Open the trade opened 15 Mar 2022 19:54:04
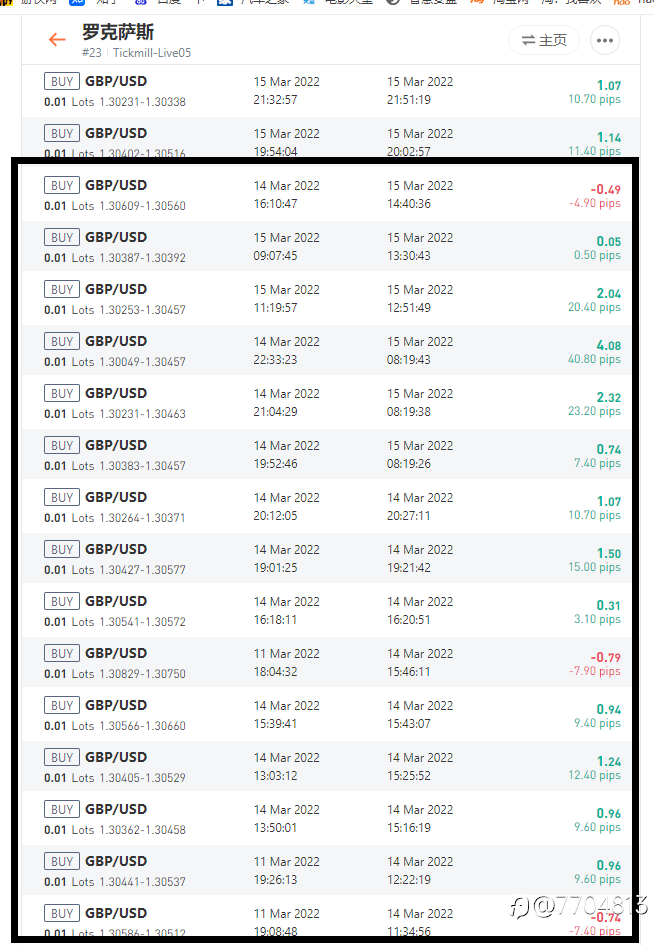 331,138
